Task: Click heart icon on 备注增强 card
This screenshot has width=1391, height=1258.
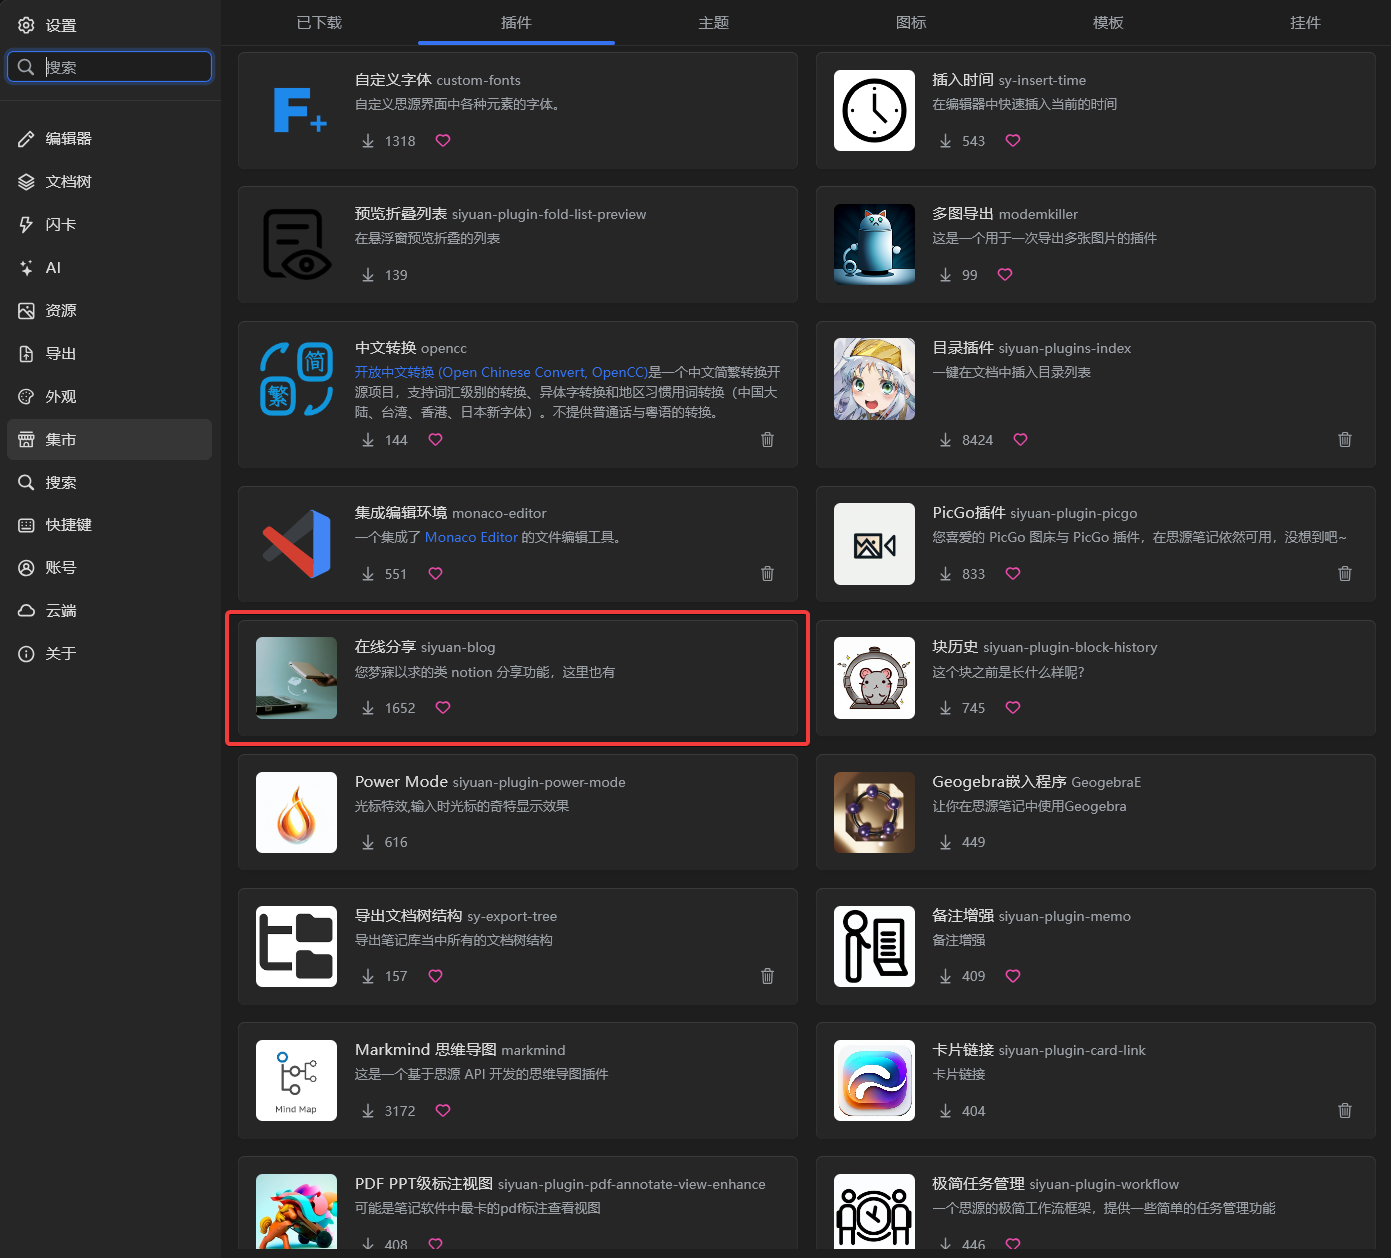Action: (1013, 976)
